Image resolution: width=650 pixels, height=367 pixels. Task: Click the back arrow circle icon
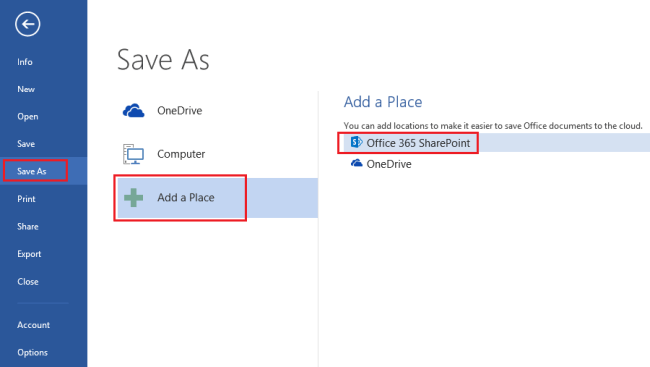coord(28,24)
